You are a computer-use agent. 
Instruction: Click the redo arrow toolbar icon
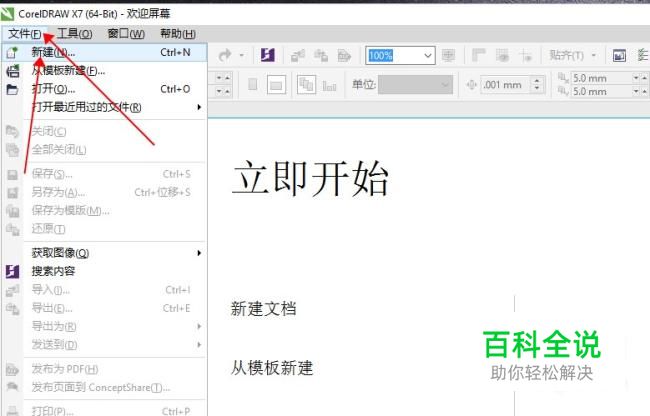225,55
